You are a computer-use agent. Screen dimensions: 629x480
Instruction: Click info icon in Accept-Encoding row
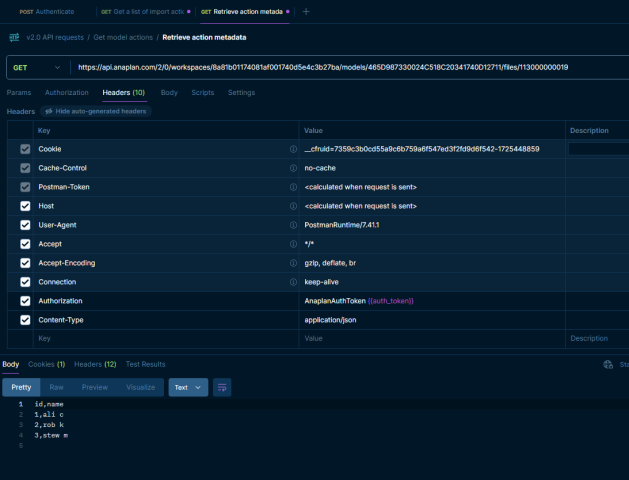293,263
